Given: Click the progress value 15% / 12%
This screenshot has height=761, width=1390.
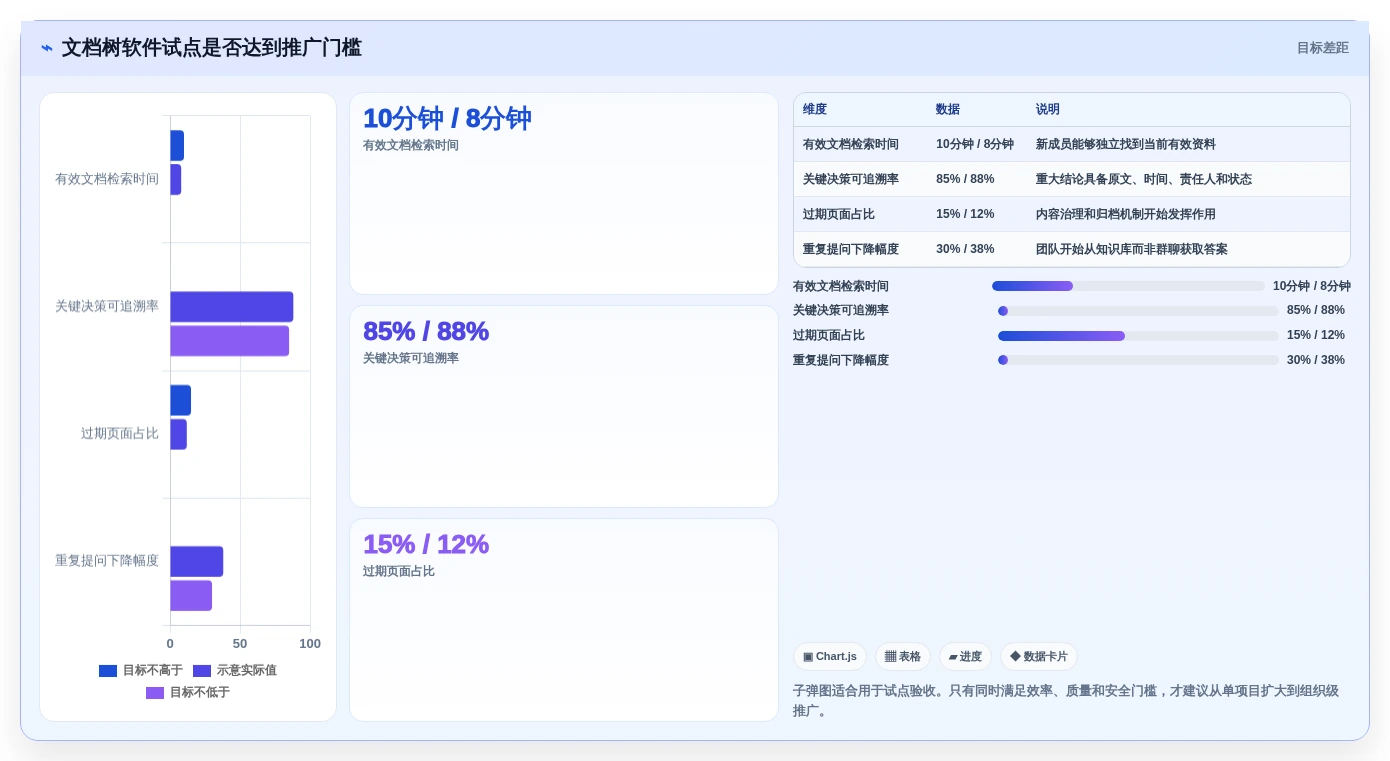Looking at the screenshot, I should (1316, 336).
